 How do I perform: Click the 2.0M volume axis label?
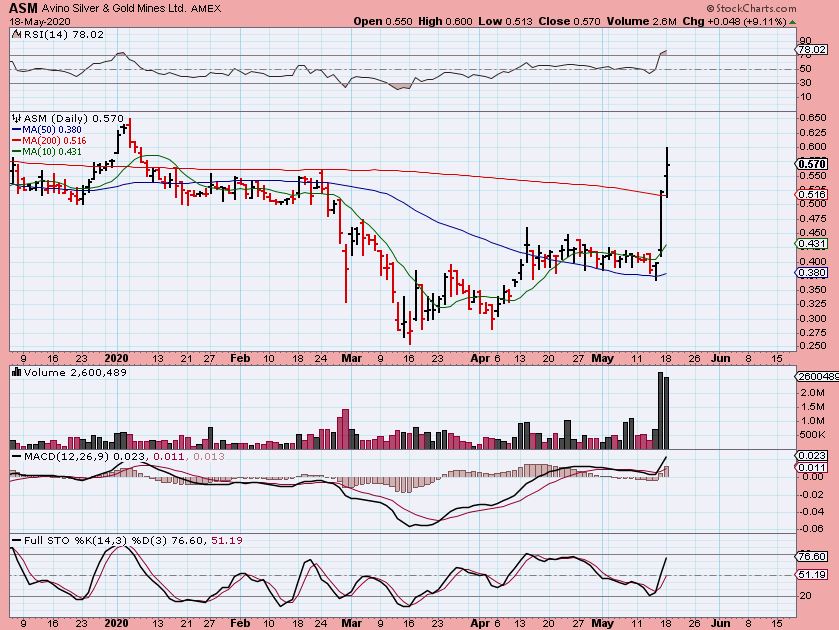point(813,392)
